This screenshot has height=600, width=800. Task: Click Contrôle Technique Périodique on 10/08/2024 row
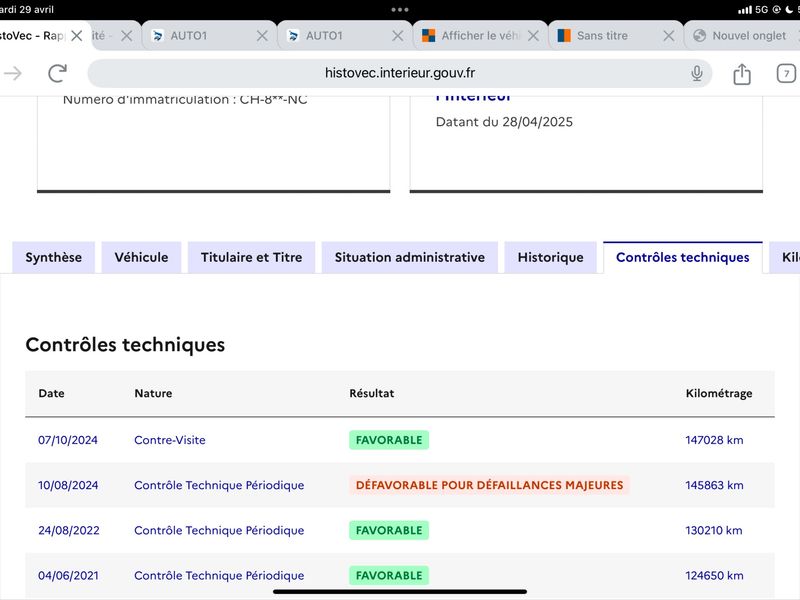pyautogui.click(x=219, y=485)
